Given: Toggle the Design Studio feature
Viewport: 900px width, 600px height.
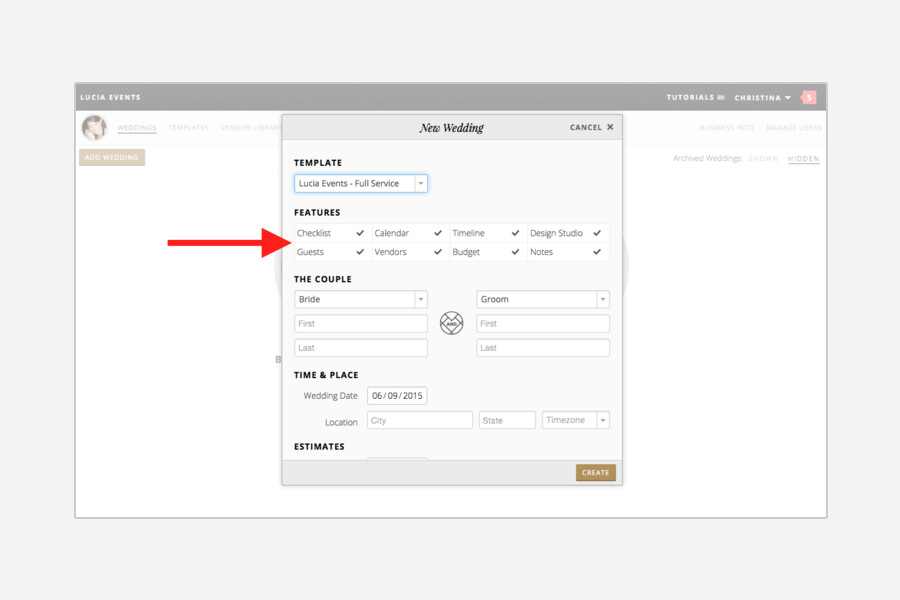Looking at the screenshot, I should tap(597, 233).
